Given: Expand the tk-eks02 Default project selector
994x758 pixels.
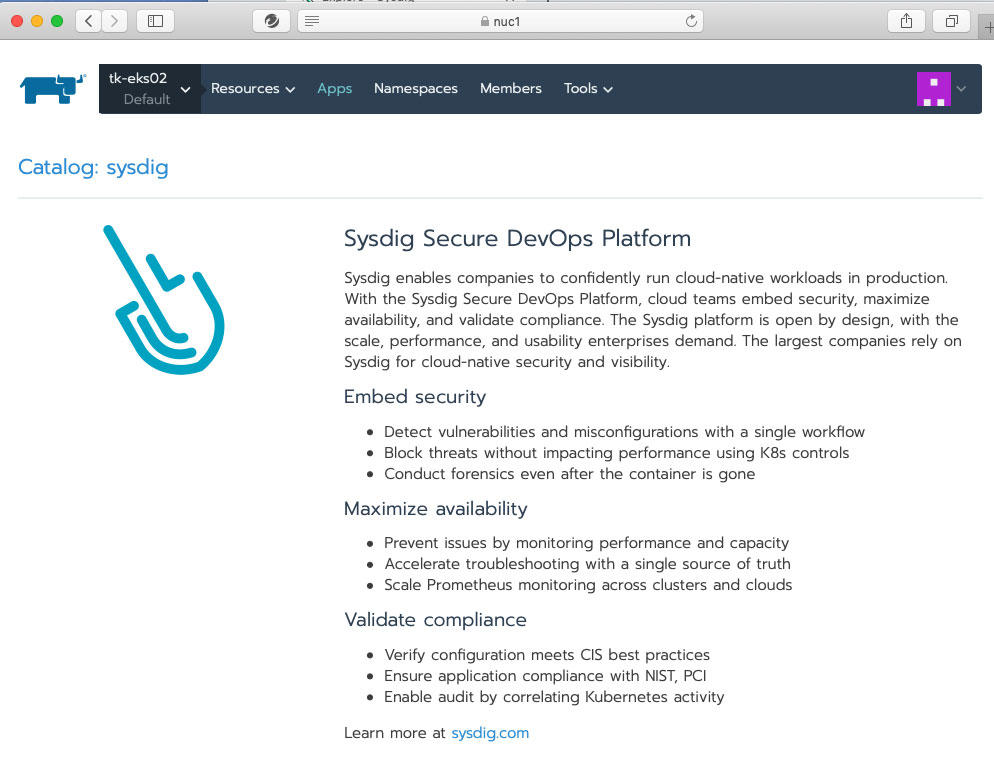Looking at the screenshot, I should tap(150, 89).
